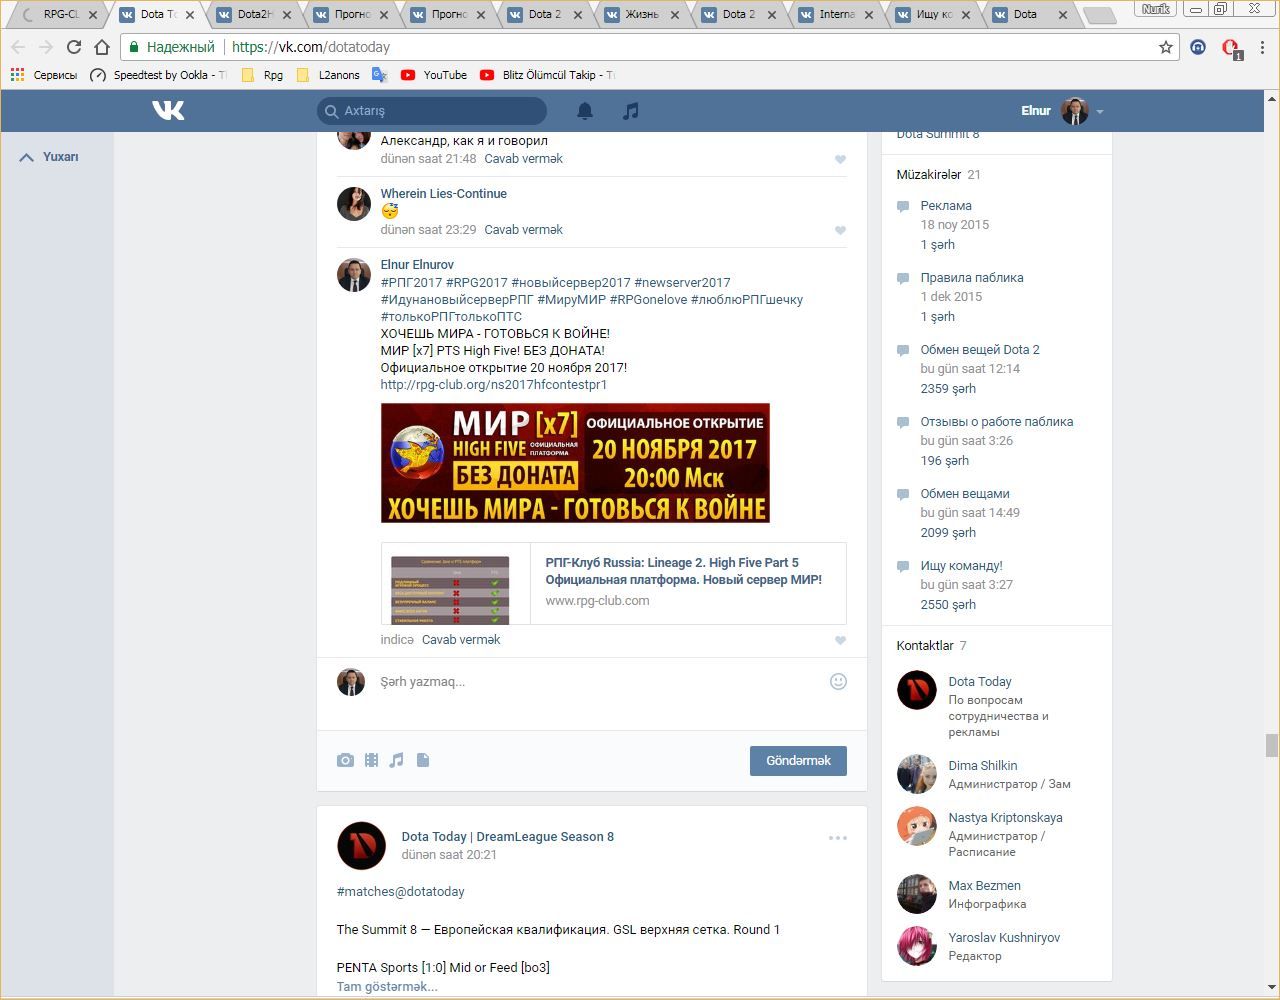Switch to the Interna browser tab
This screenshot has height=1000, width=1280.
click(x=836, y=14)
